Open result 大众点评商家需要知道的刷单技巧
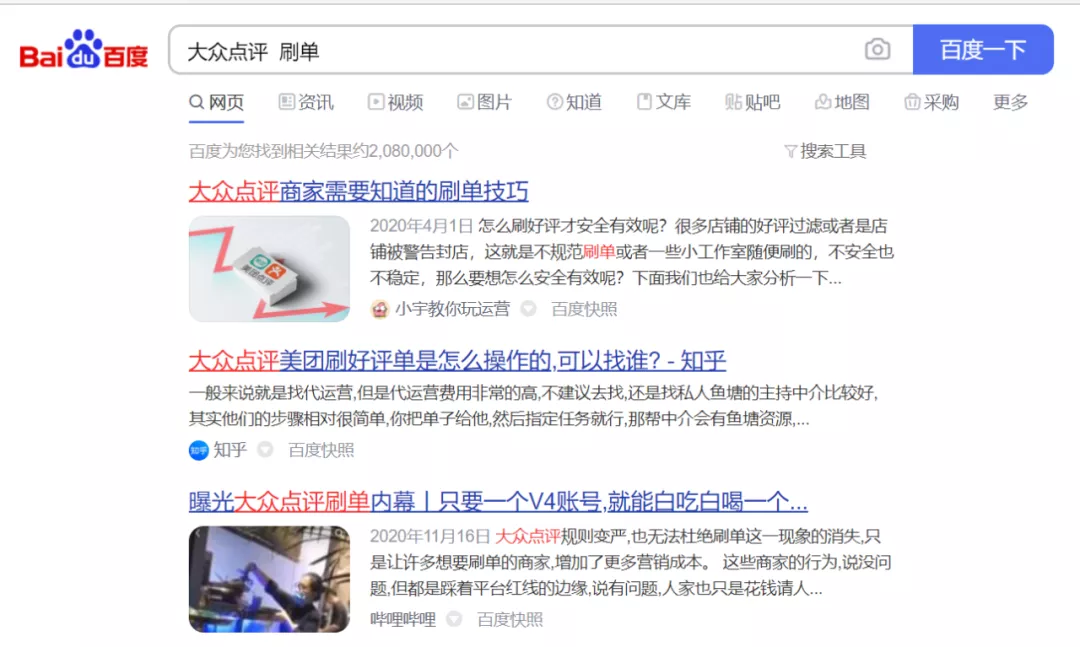 [359, 191]
